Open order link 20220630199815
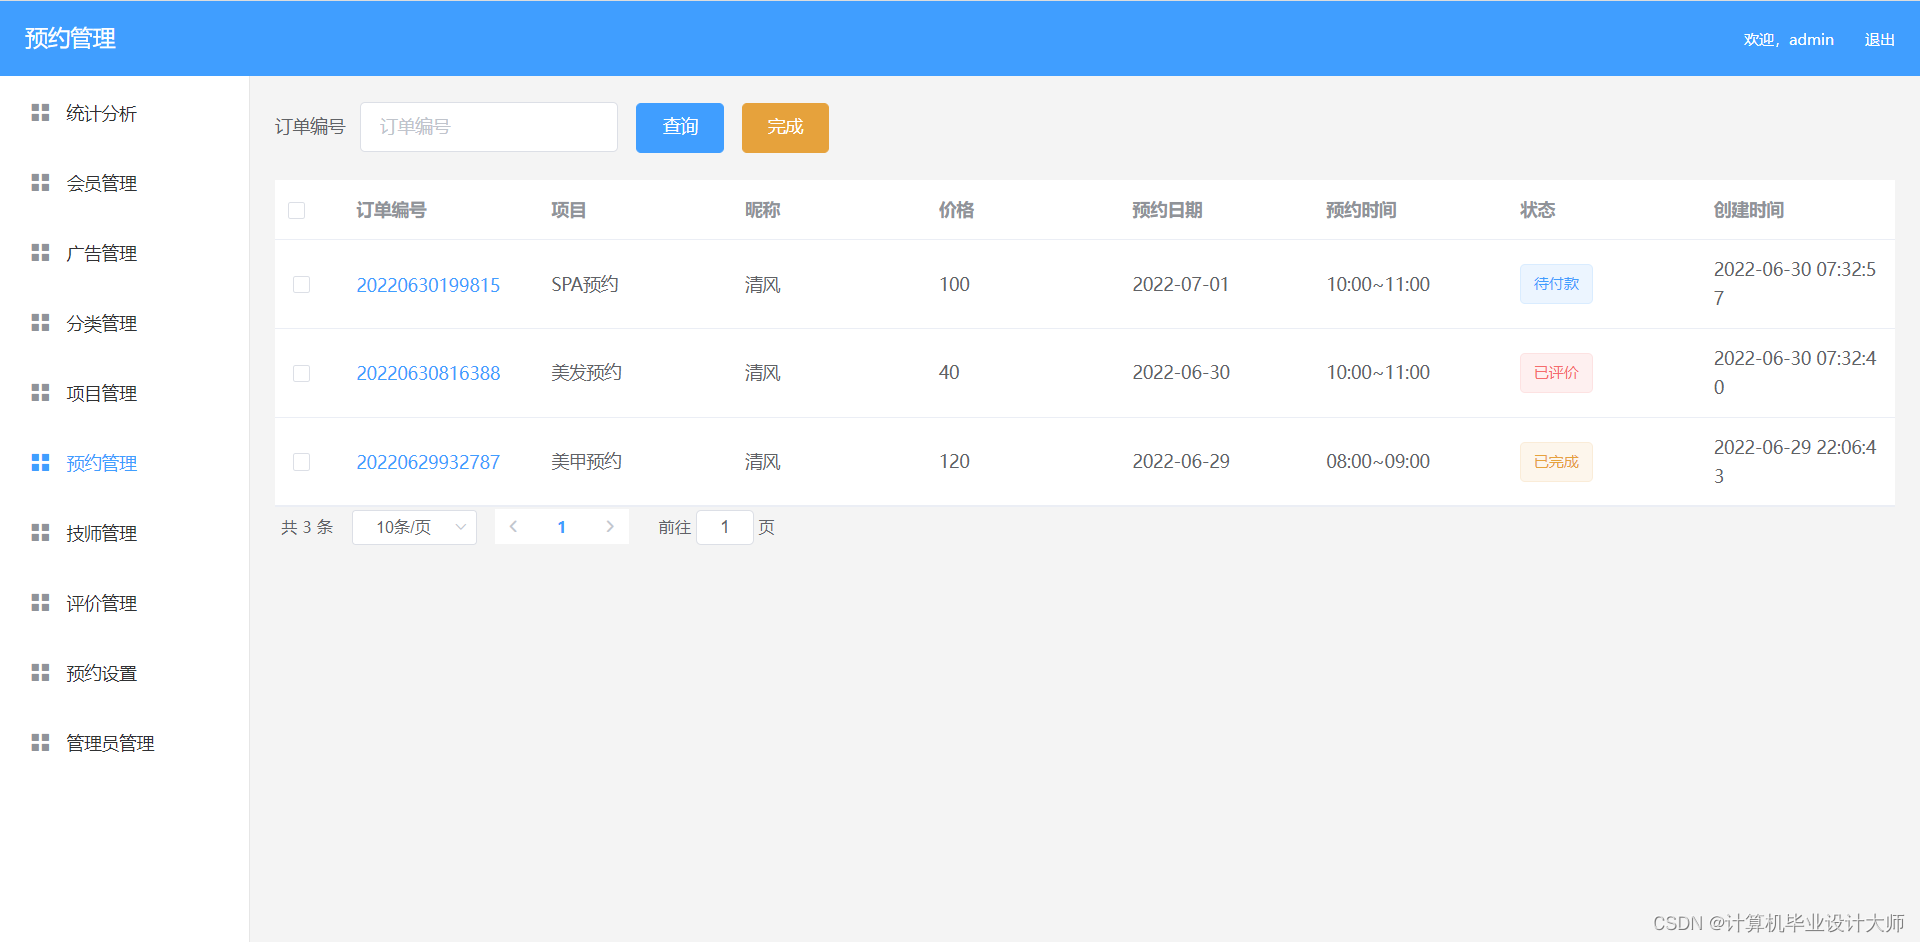Viewport: 1920px width, 942px height. [x=428, y=285]
